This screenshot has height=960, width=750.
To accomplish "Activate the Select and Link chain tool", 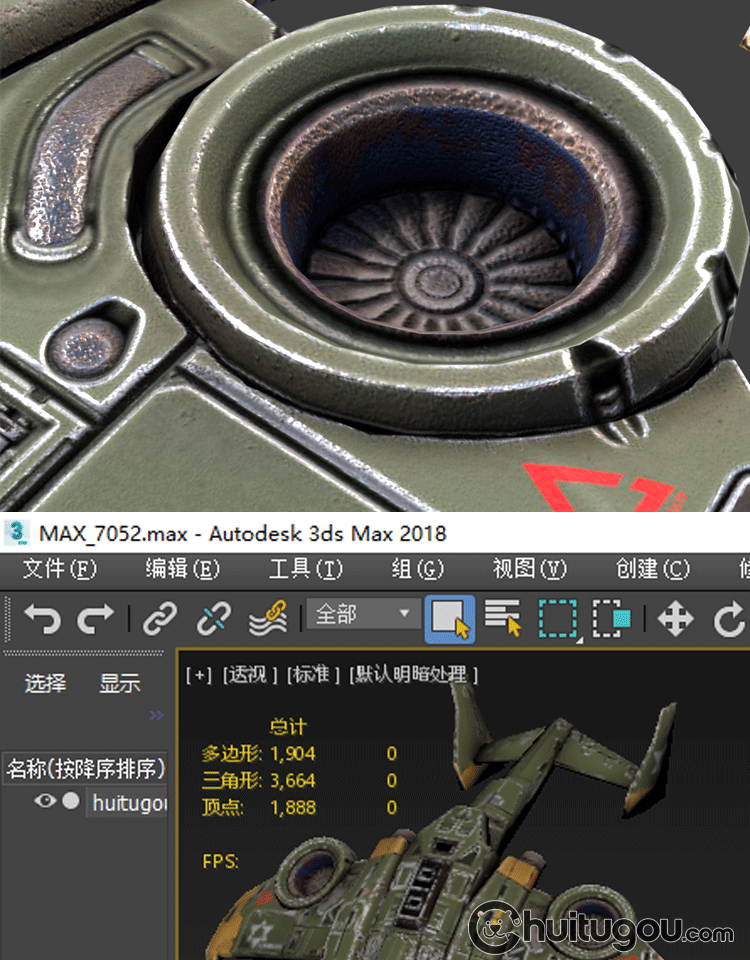I will [x=160, y=618].
